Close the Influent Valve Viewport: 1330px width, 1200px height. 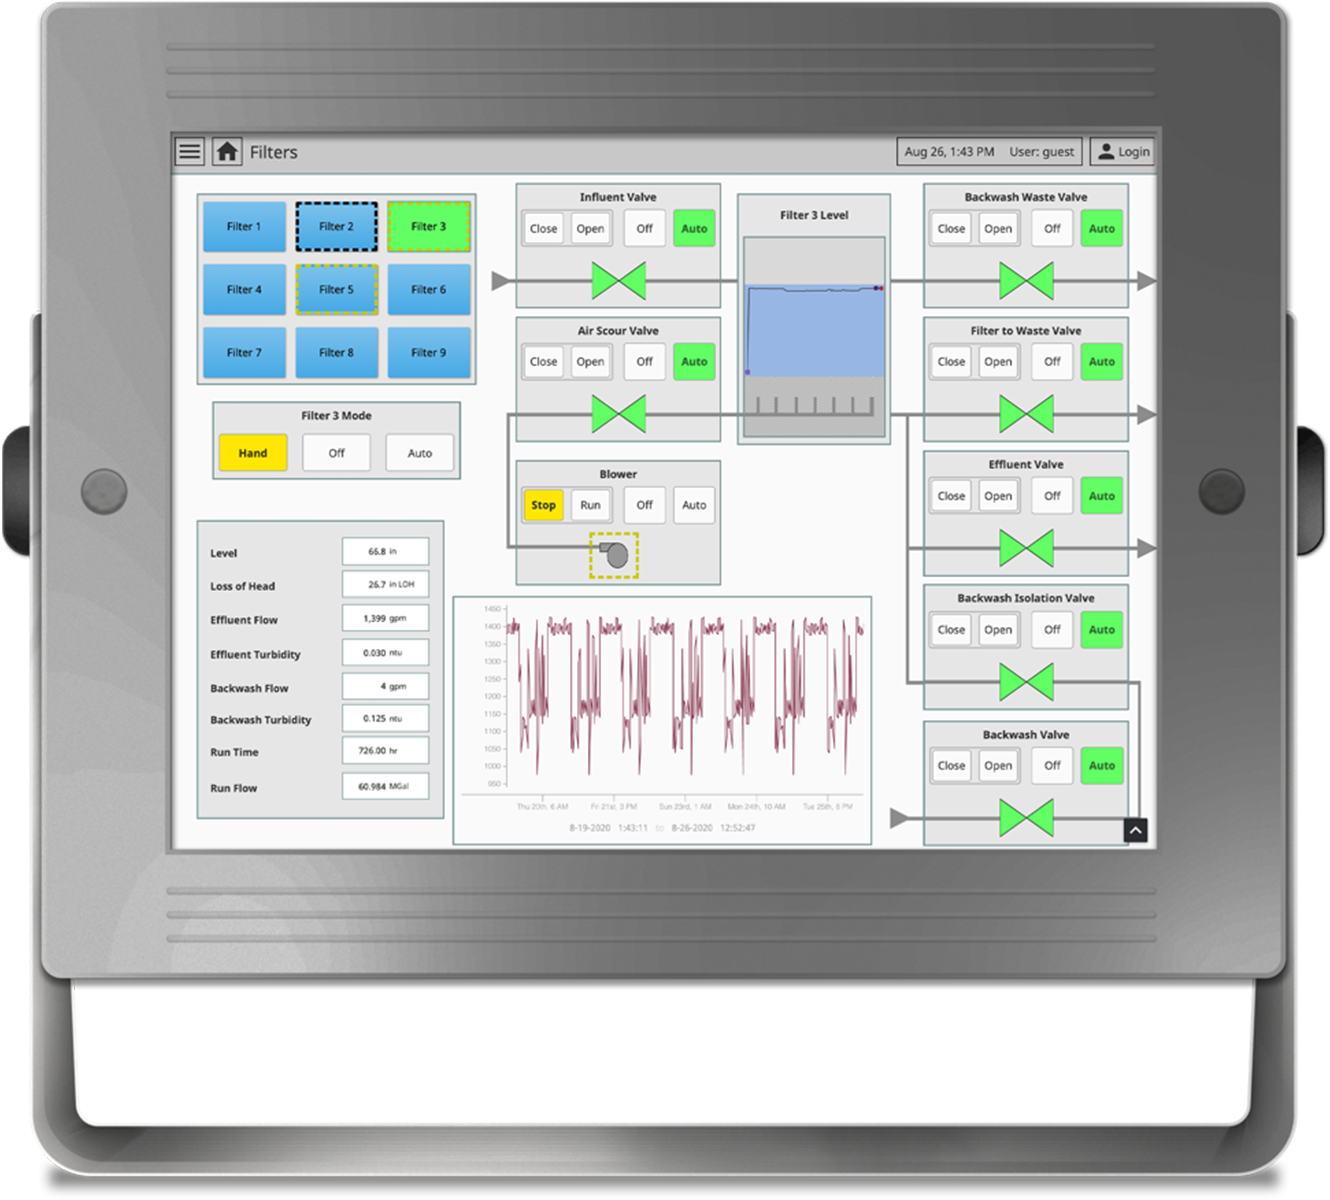(x=543, y=228)
